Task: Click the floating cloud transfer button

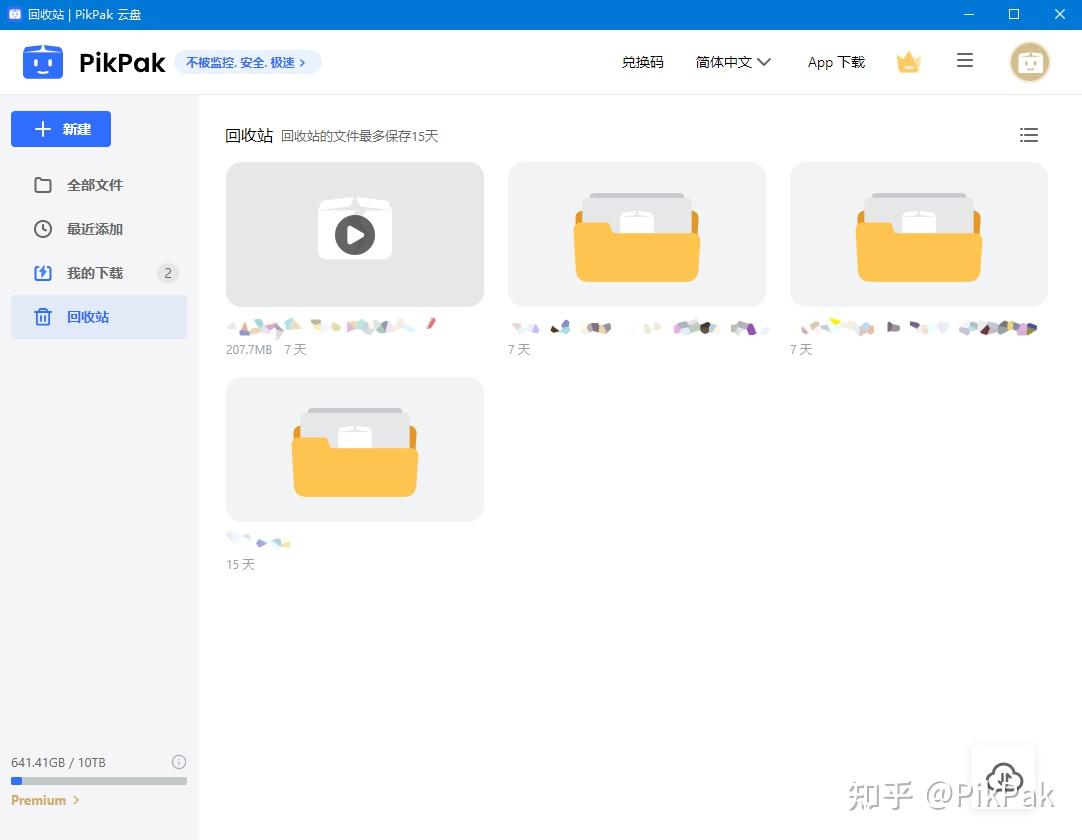Action: pyautogui.click(x=1003, y=778)
